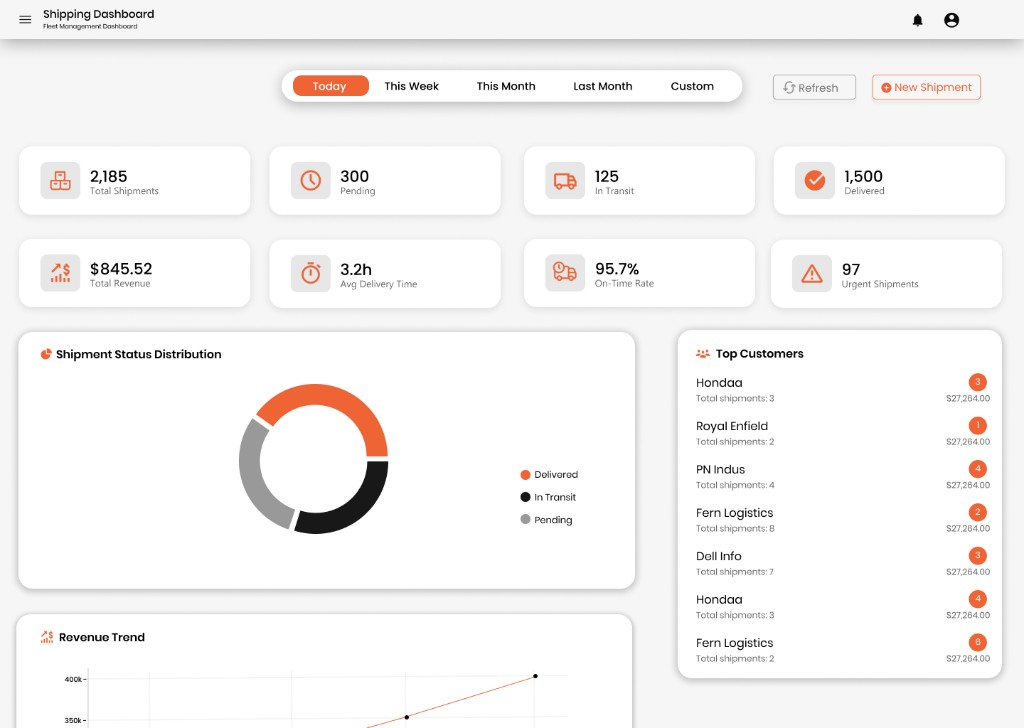1024x728 pixels.
Task: Click the 2,185 Total Shipments value
Action: point(108,176)
